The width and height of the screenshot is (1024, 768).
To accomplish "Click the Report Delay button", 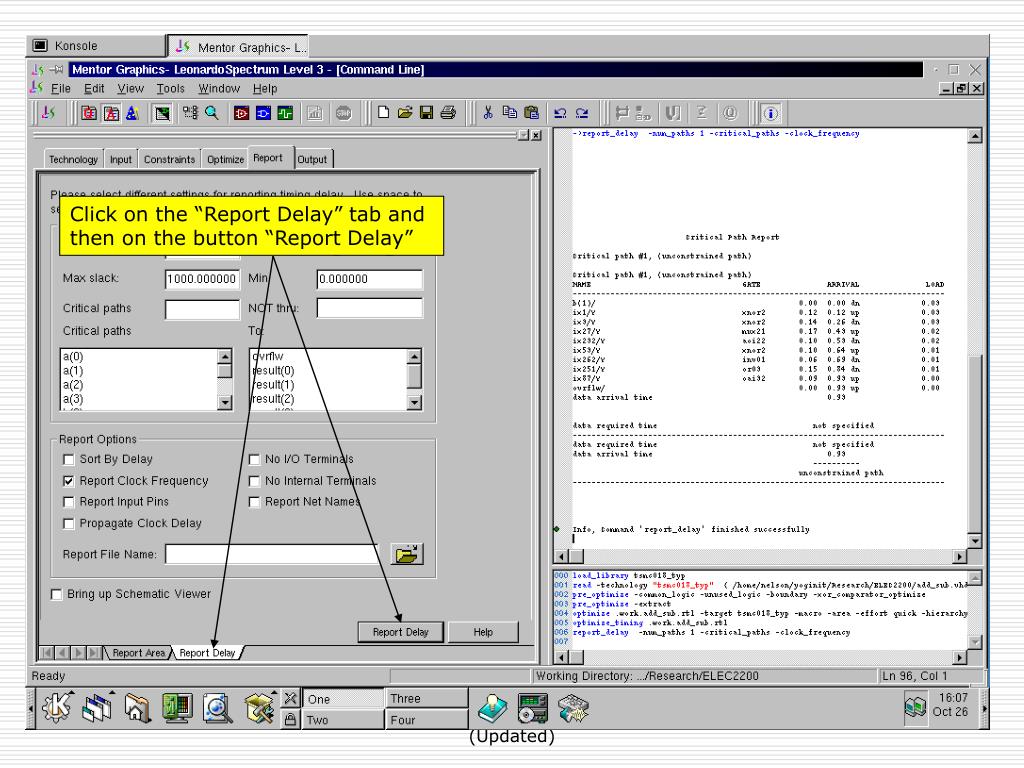I will coord(400,632).
